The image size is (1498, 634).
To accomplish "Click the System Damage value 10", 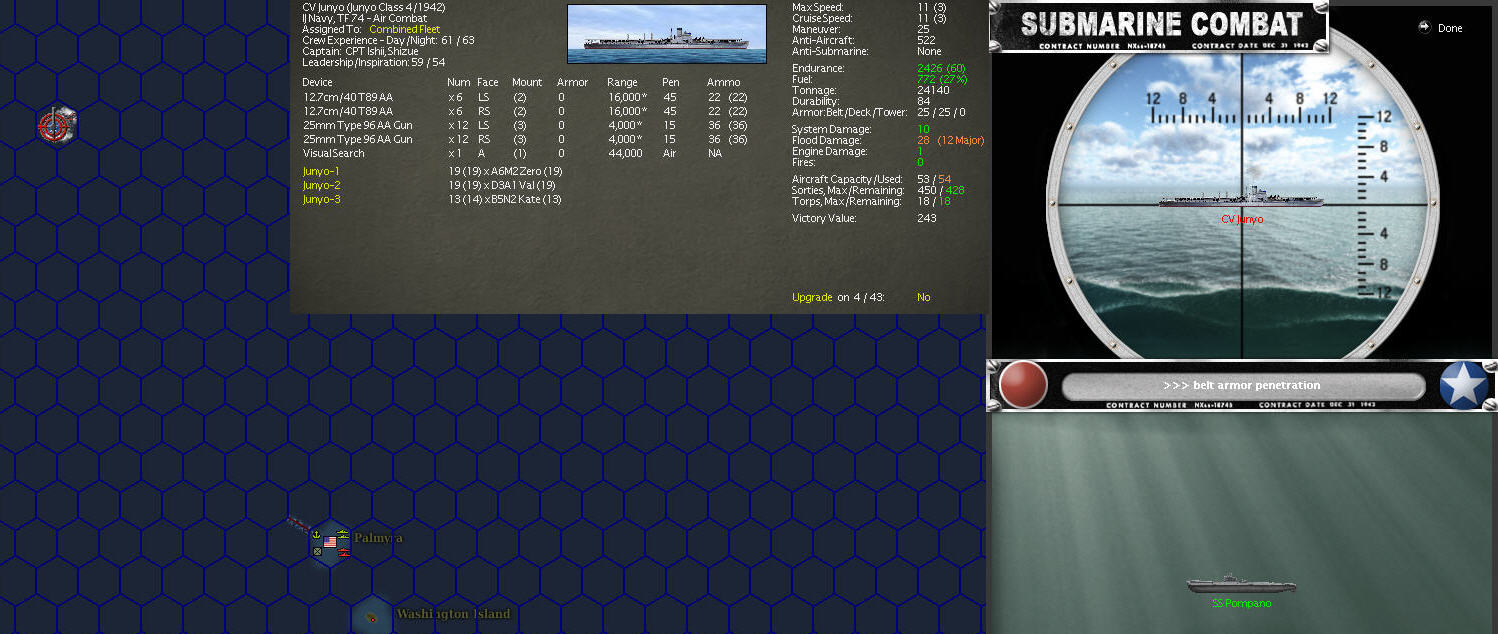I will coord(923,129).
